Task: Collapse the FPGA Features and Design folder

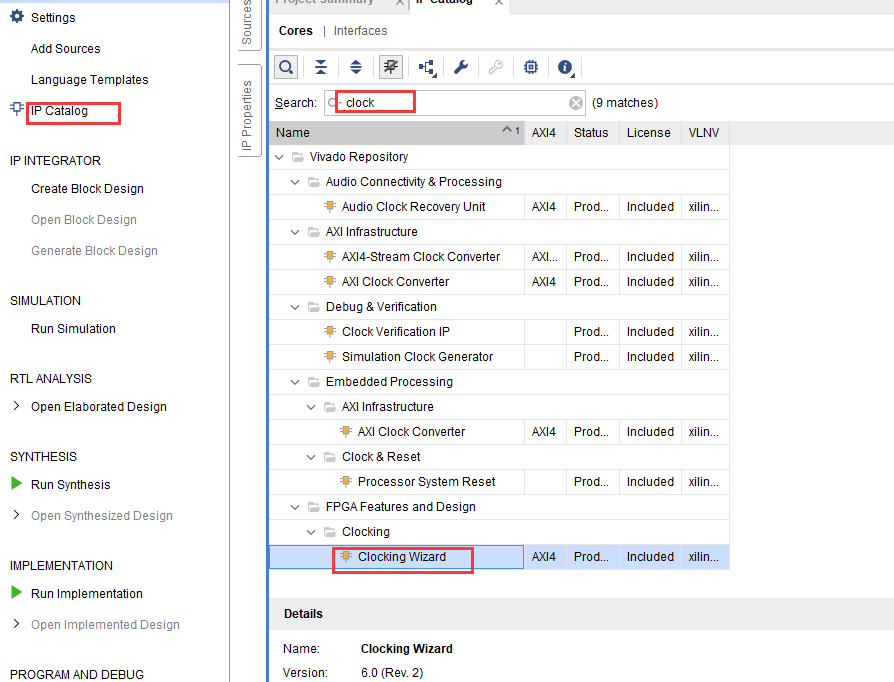Action: tap(295, 507)
